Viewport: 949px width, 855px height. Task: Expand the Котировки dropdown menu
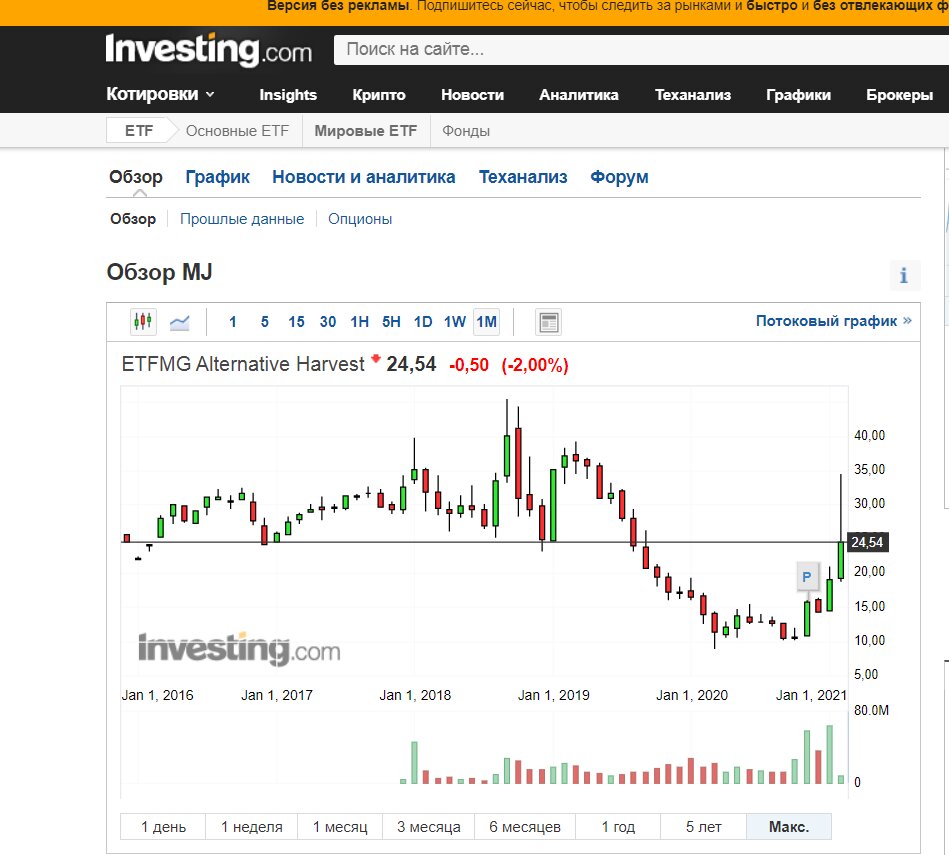pos(160,94)
